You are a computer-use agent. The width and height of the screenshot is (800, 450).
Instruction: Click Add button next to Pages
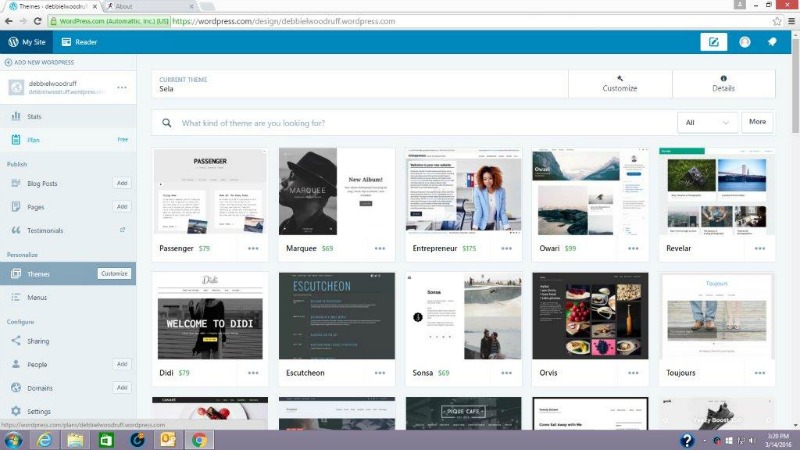pos(122,207)
